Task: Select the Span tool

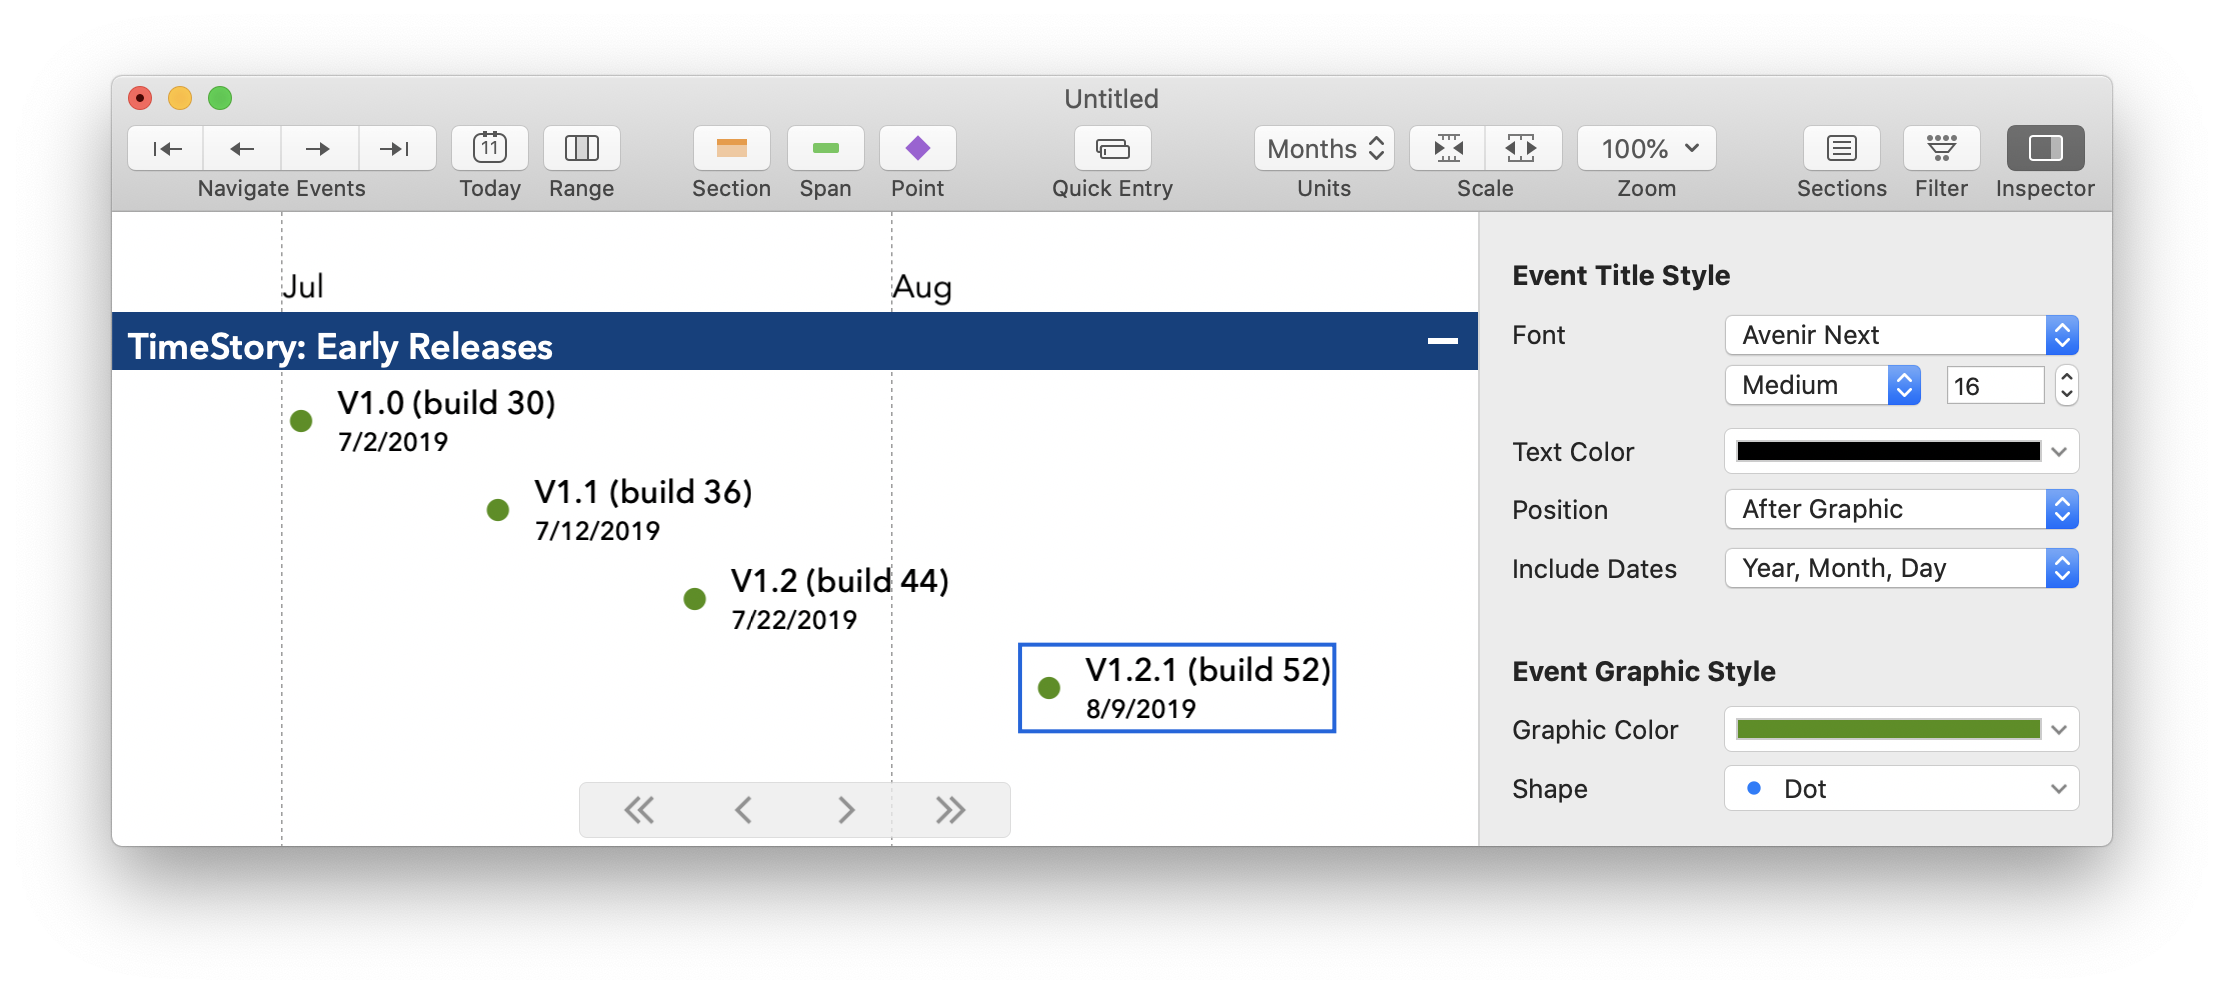Action: point(824,148)
